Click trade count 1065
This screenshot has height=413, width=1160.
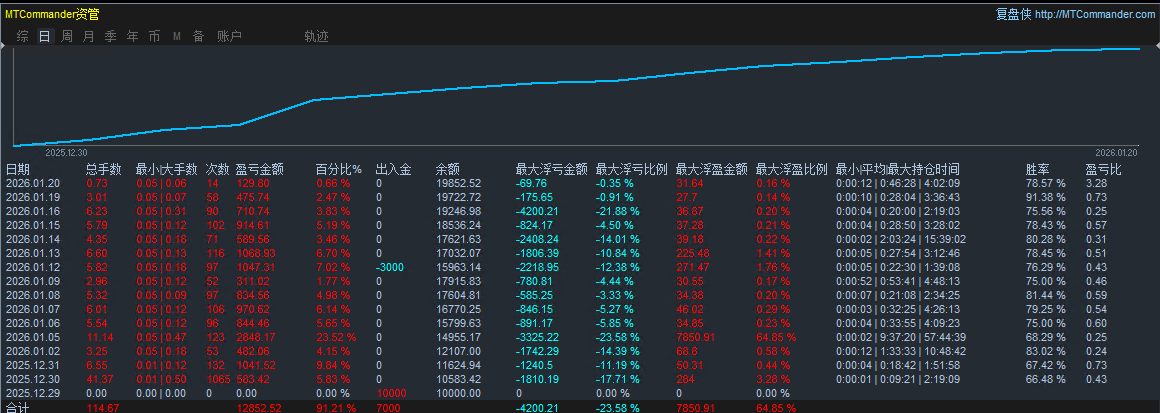pos(218,379)
